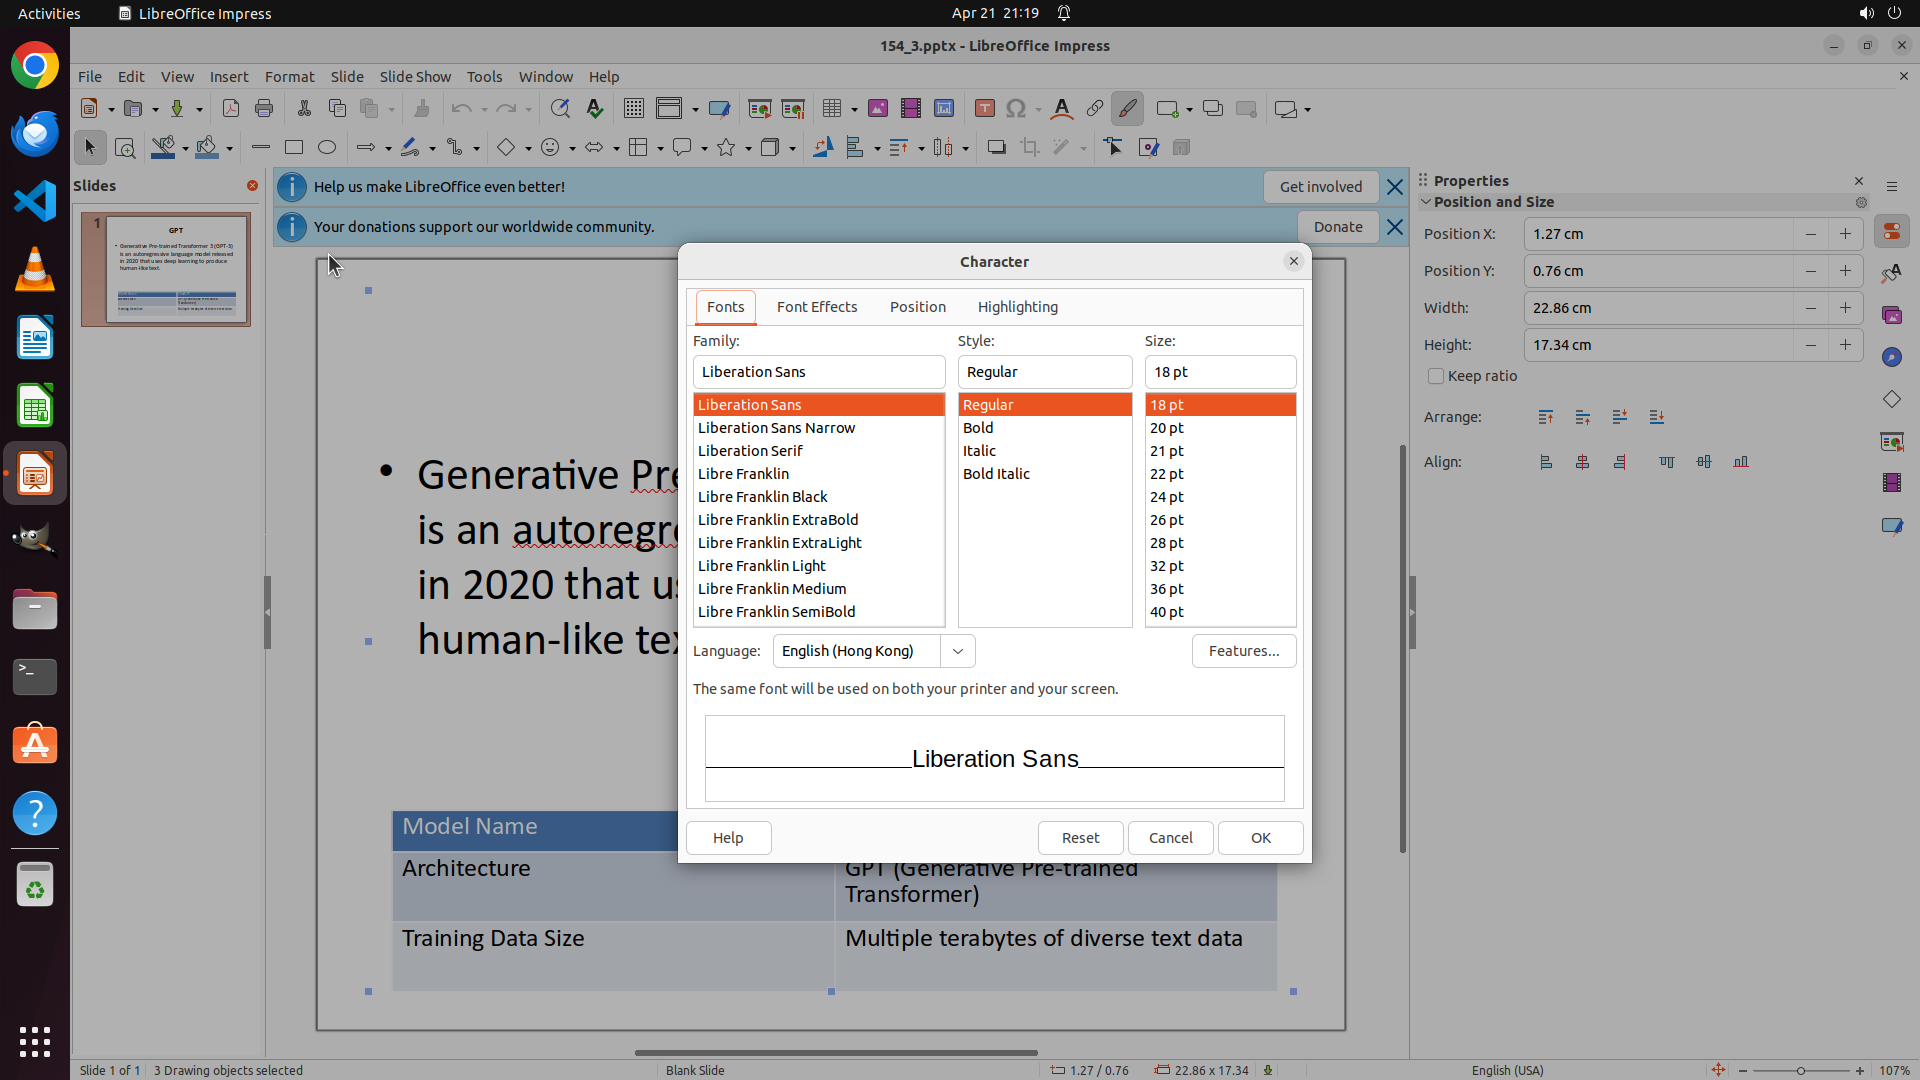Select the Ellipse drawing tool

[327, 148]
